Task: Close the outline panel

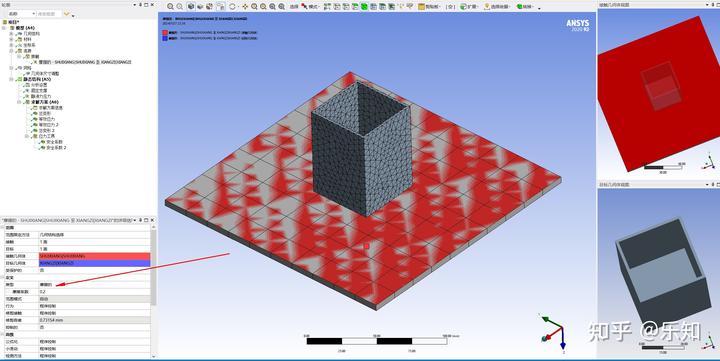Action: pyautogui.click(x=152, y=5)
